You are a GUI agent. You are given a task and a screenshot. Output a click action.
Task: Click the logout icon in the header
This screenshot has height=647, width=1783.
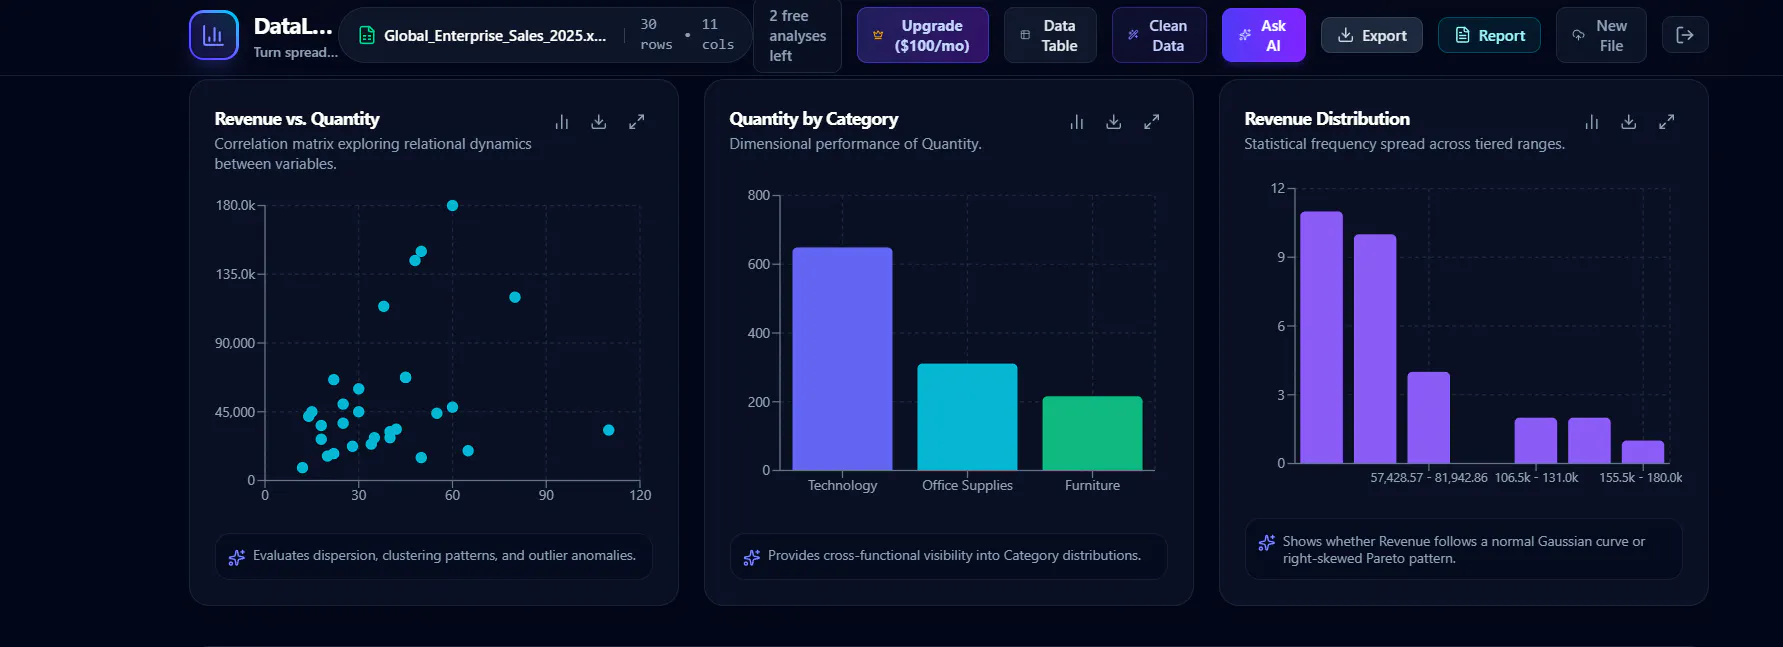[x=1684, y=35]
